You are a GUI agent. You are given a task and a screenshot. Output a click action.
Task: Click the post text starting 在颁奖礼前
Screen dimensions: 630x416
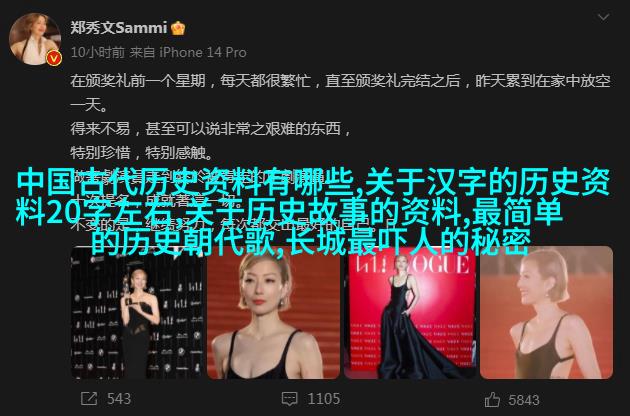(x=341, y=93)
